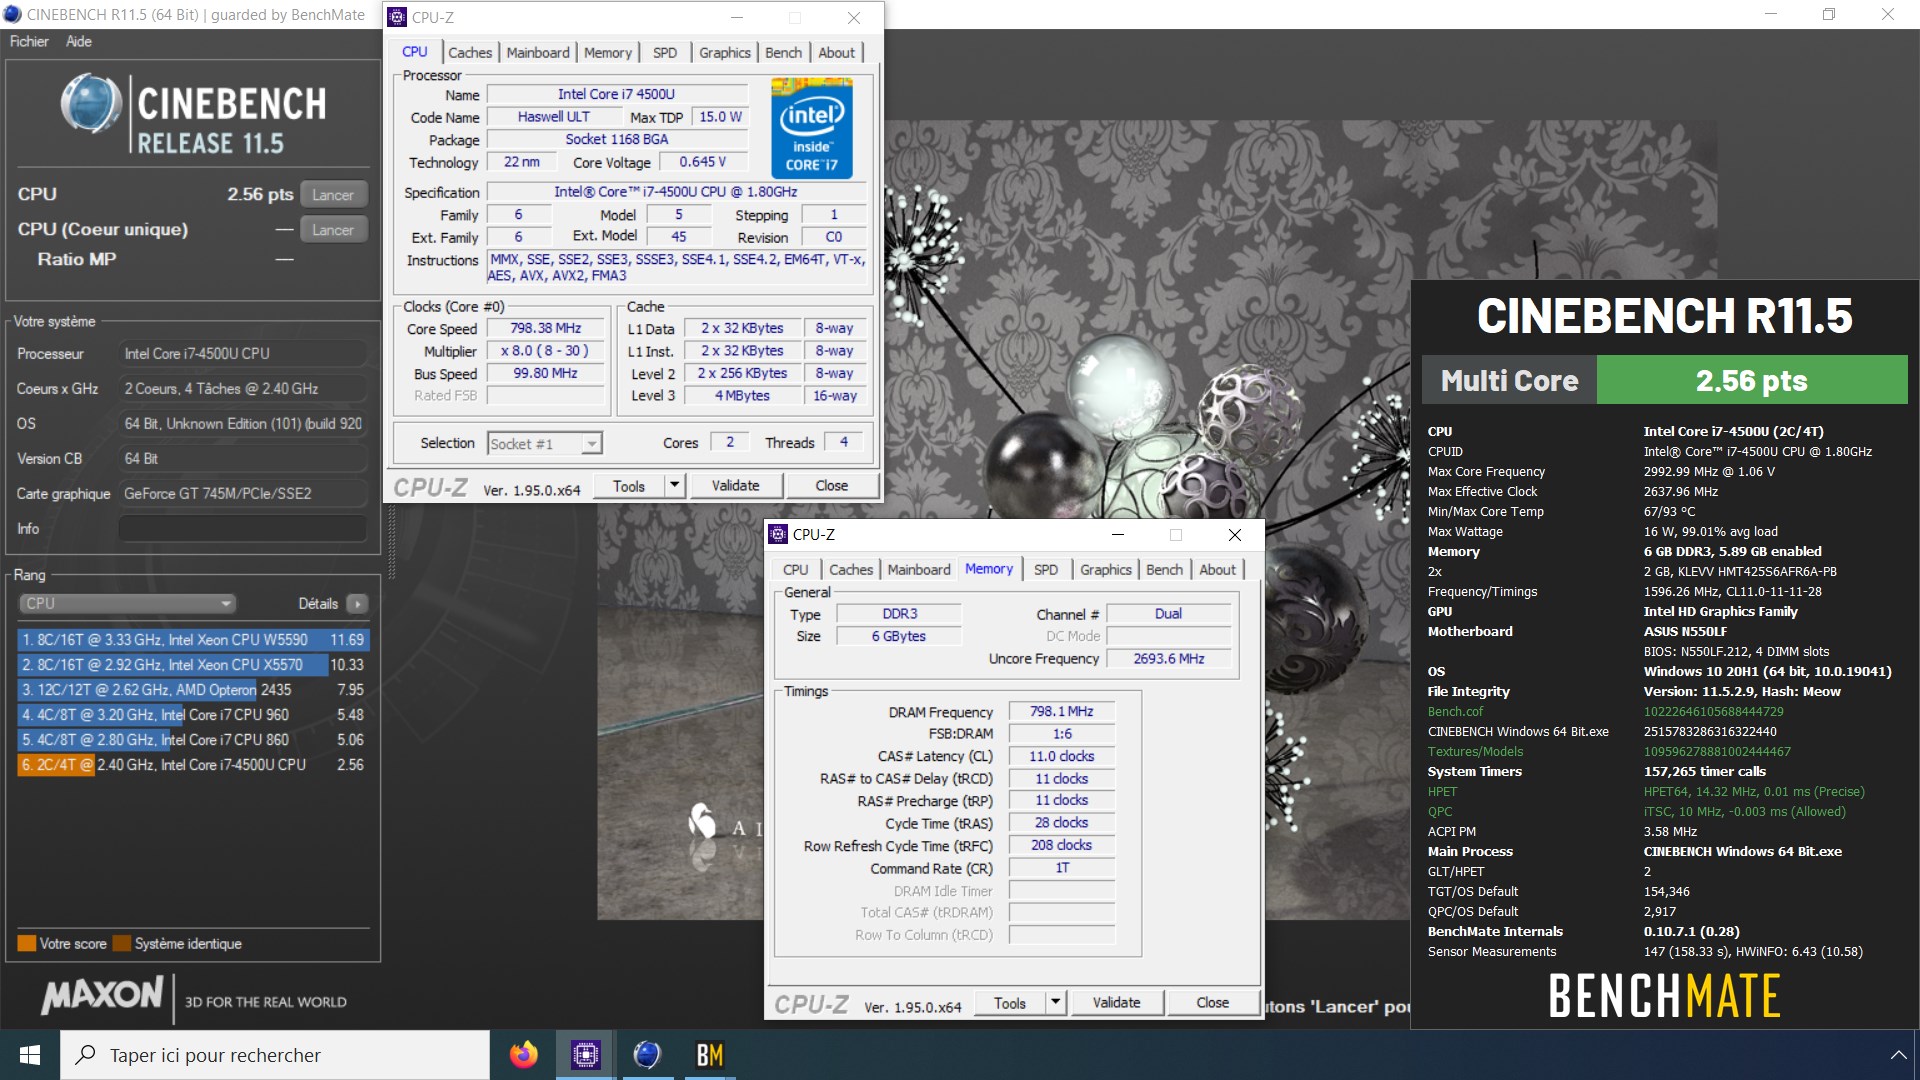Switch to Caches tab in top CPU-Z

pyautogui.click(x=470, y=52)
